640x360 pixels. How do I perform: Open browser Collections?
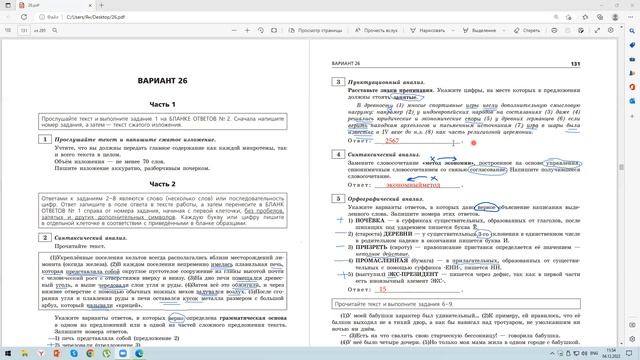click(x=600, y=17)
